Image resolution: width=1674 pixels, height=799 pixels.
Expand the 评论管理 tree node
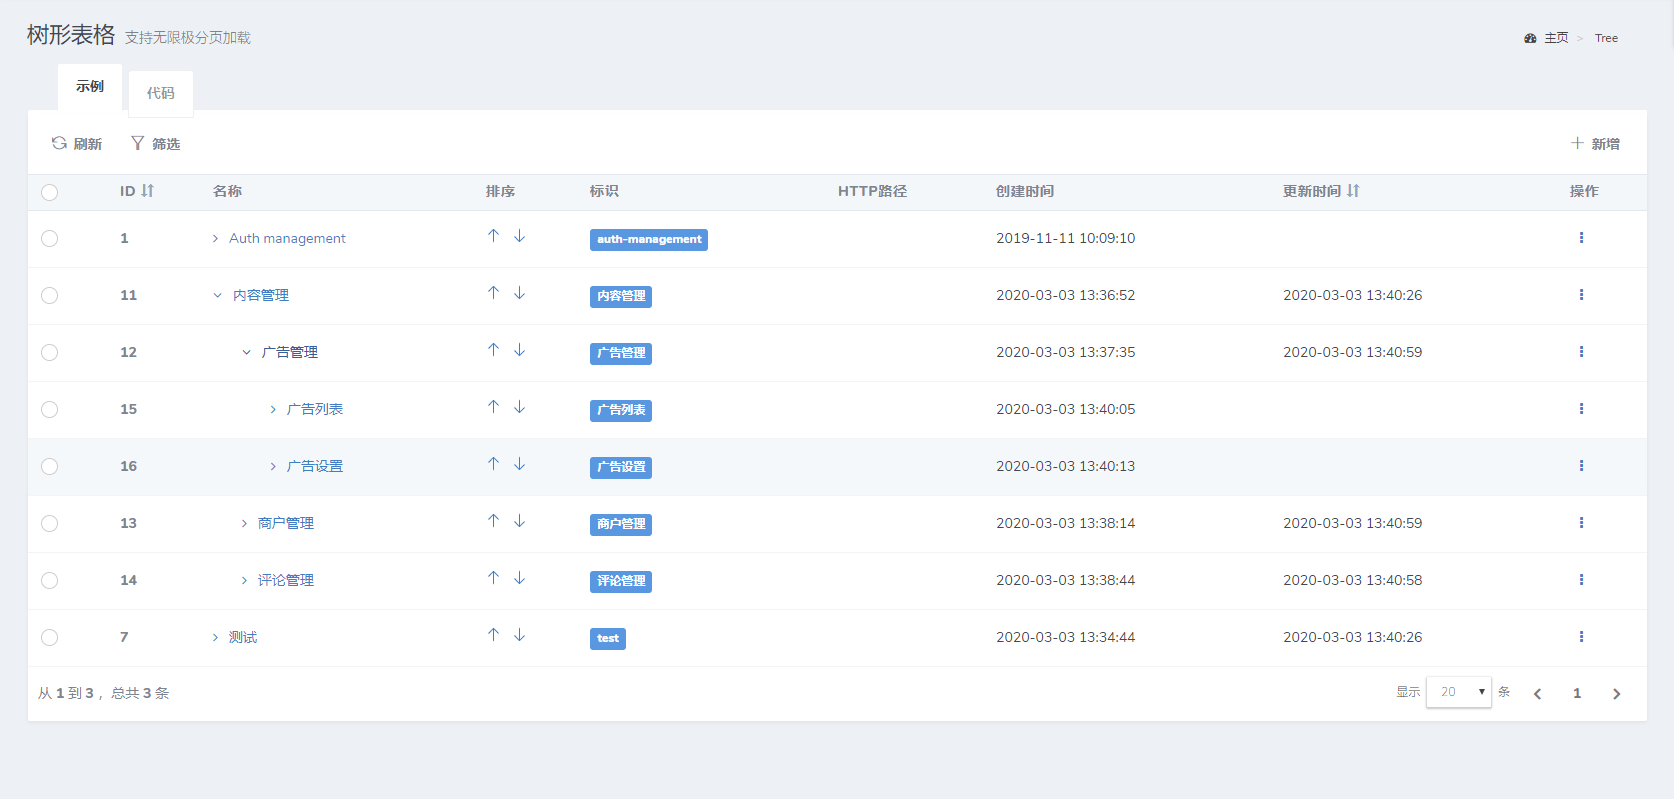[244, 580]
